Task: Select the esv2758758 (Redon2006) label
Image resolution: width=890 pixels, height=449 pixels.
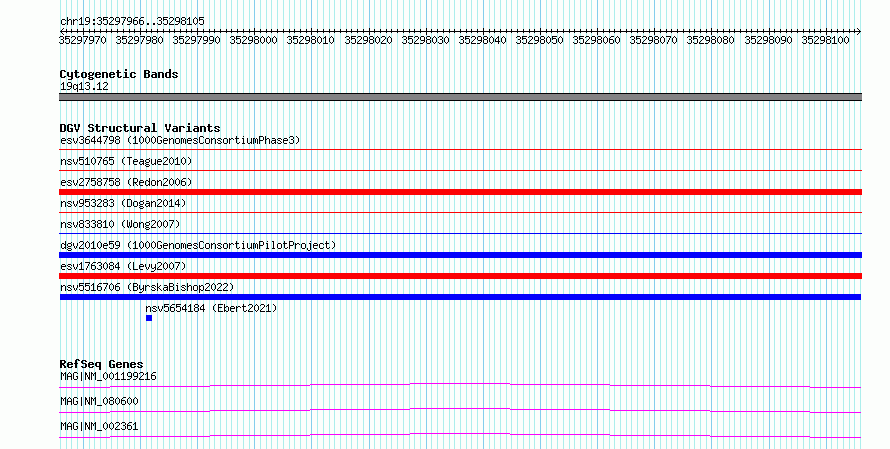Action: pos(126,182)
